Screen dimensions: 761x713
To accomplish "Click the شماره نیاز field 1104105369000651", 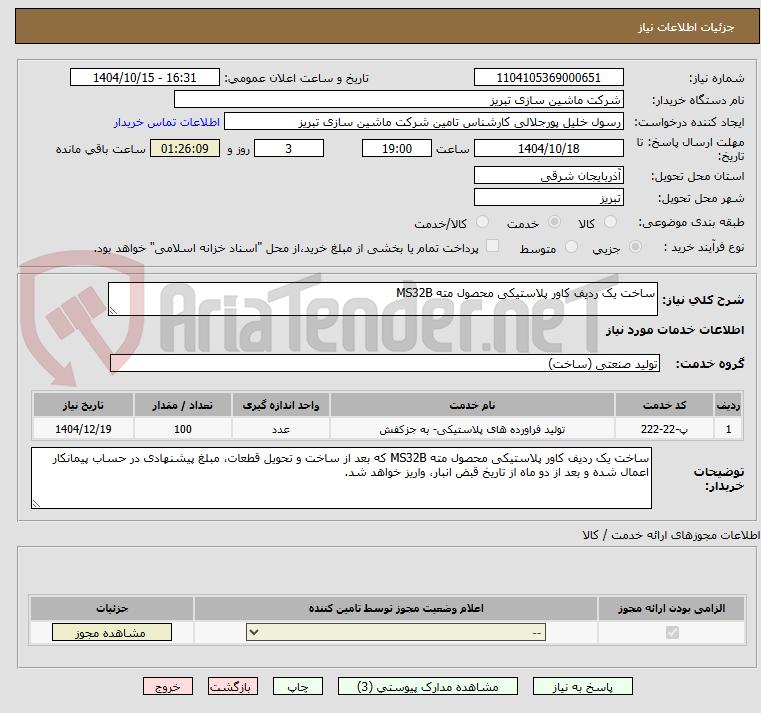I will coord(548,77).
